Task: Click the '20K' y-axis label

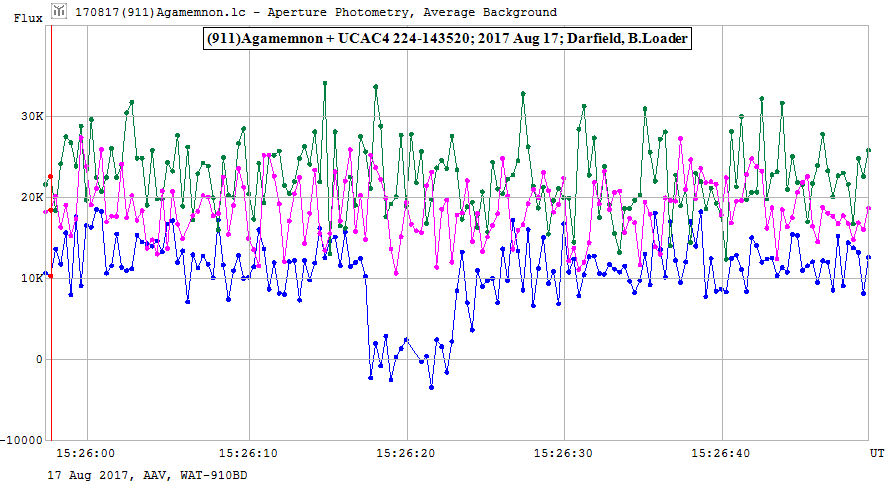Action: (32, 198)
